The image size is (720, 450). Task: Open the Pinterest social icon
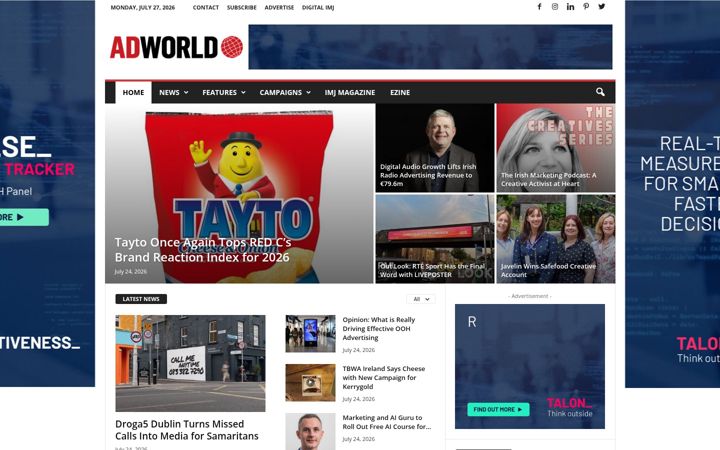pyautogui.click(x=586, y=6)
